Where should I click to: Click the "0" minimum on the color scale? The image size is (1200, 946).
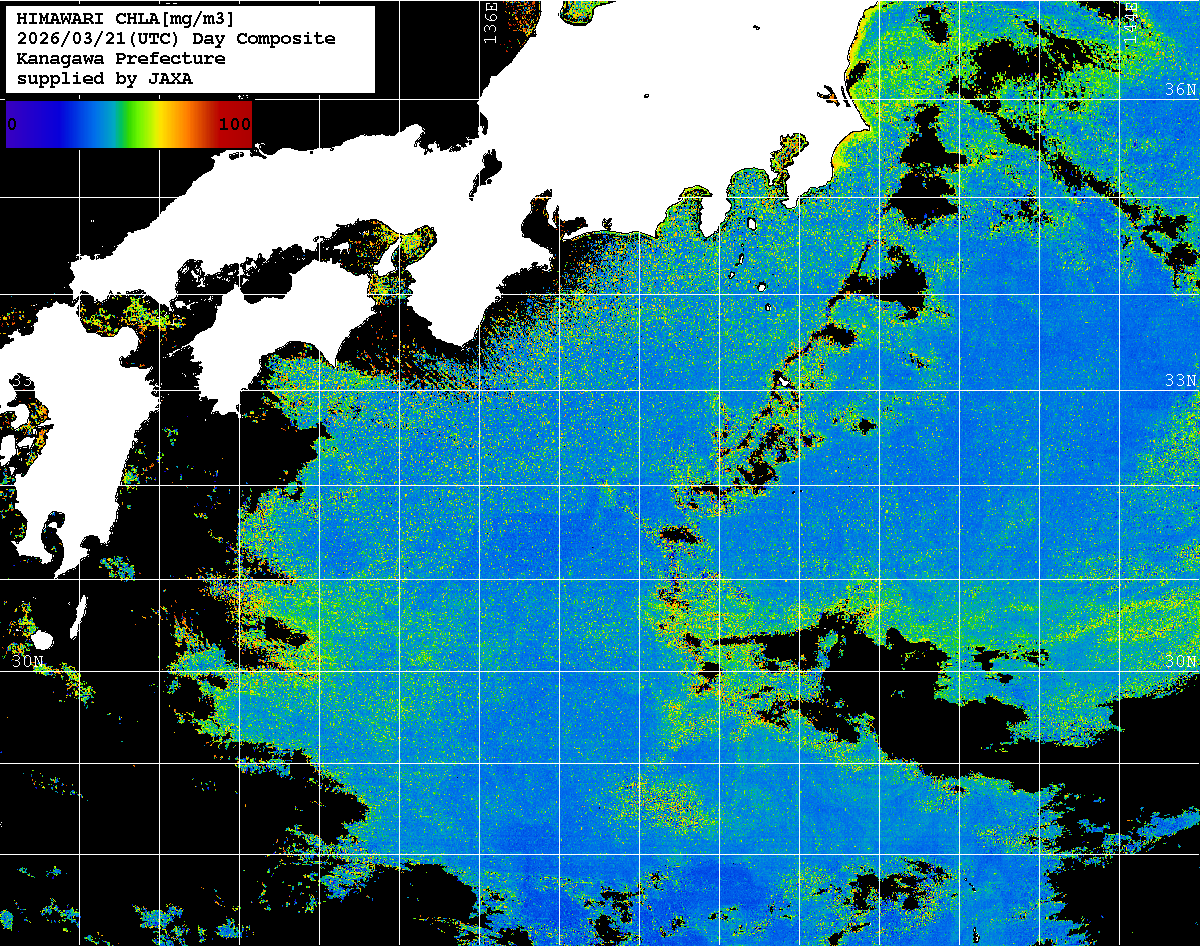click(12, 124)
